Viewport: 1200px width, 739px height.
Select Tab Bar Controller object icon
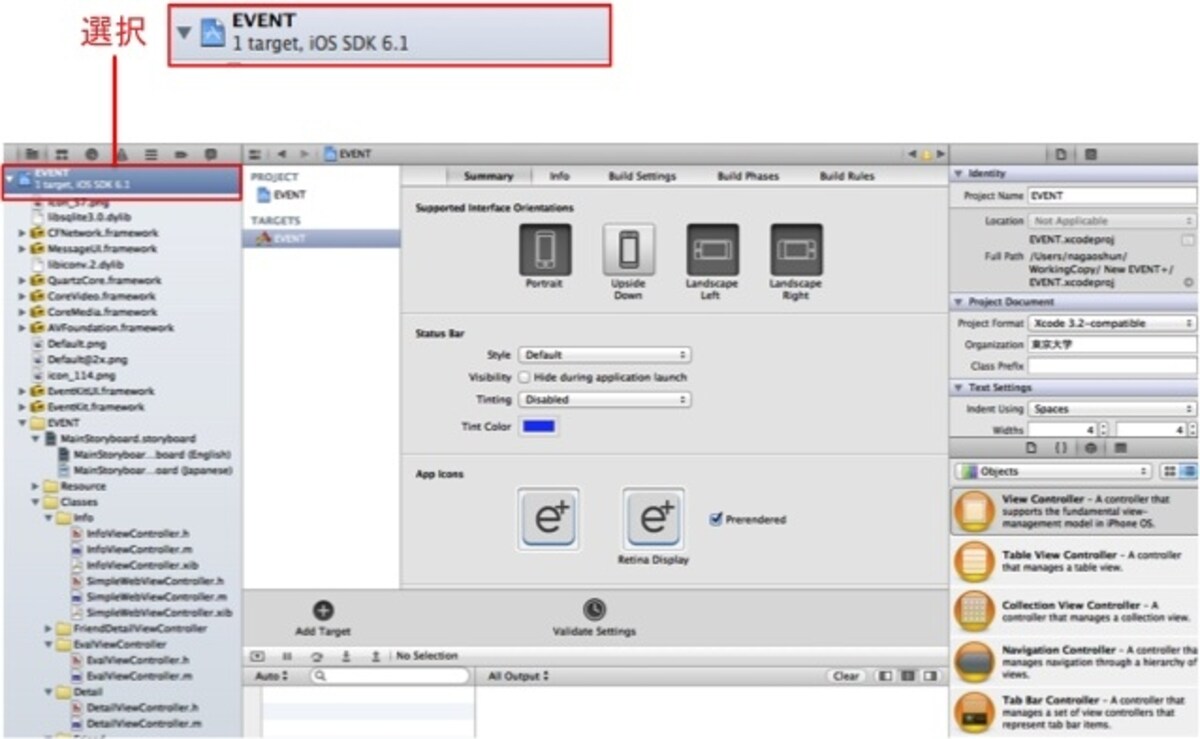point(974,710)
